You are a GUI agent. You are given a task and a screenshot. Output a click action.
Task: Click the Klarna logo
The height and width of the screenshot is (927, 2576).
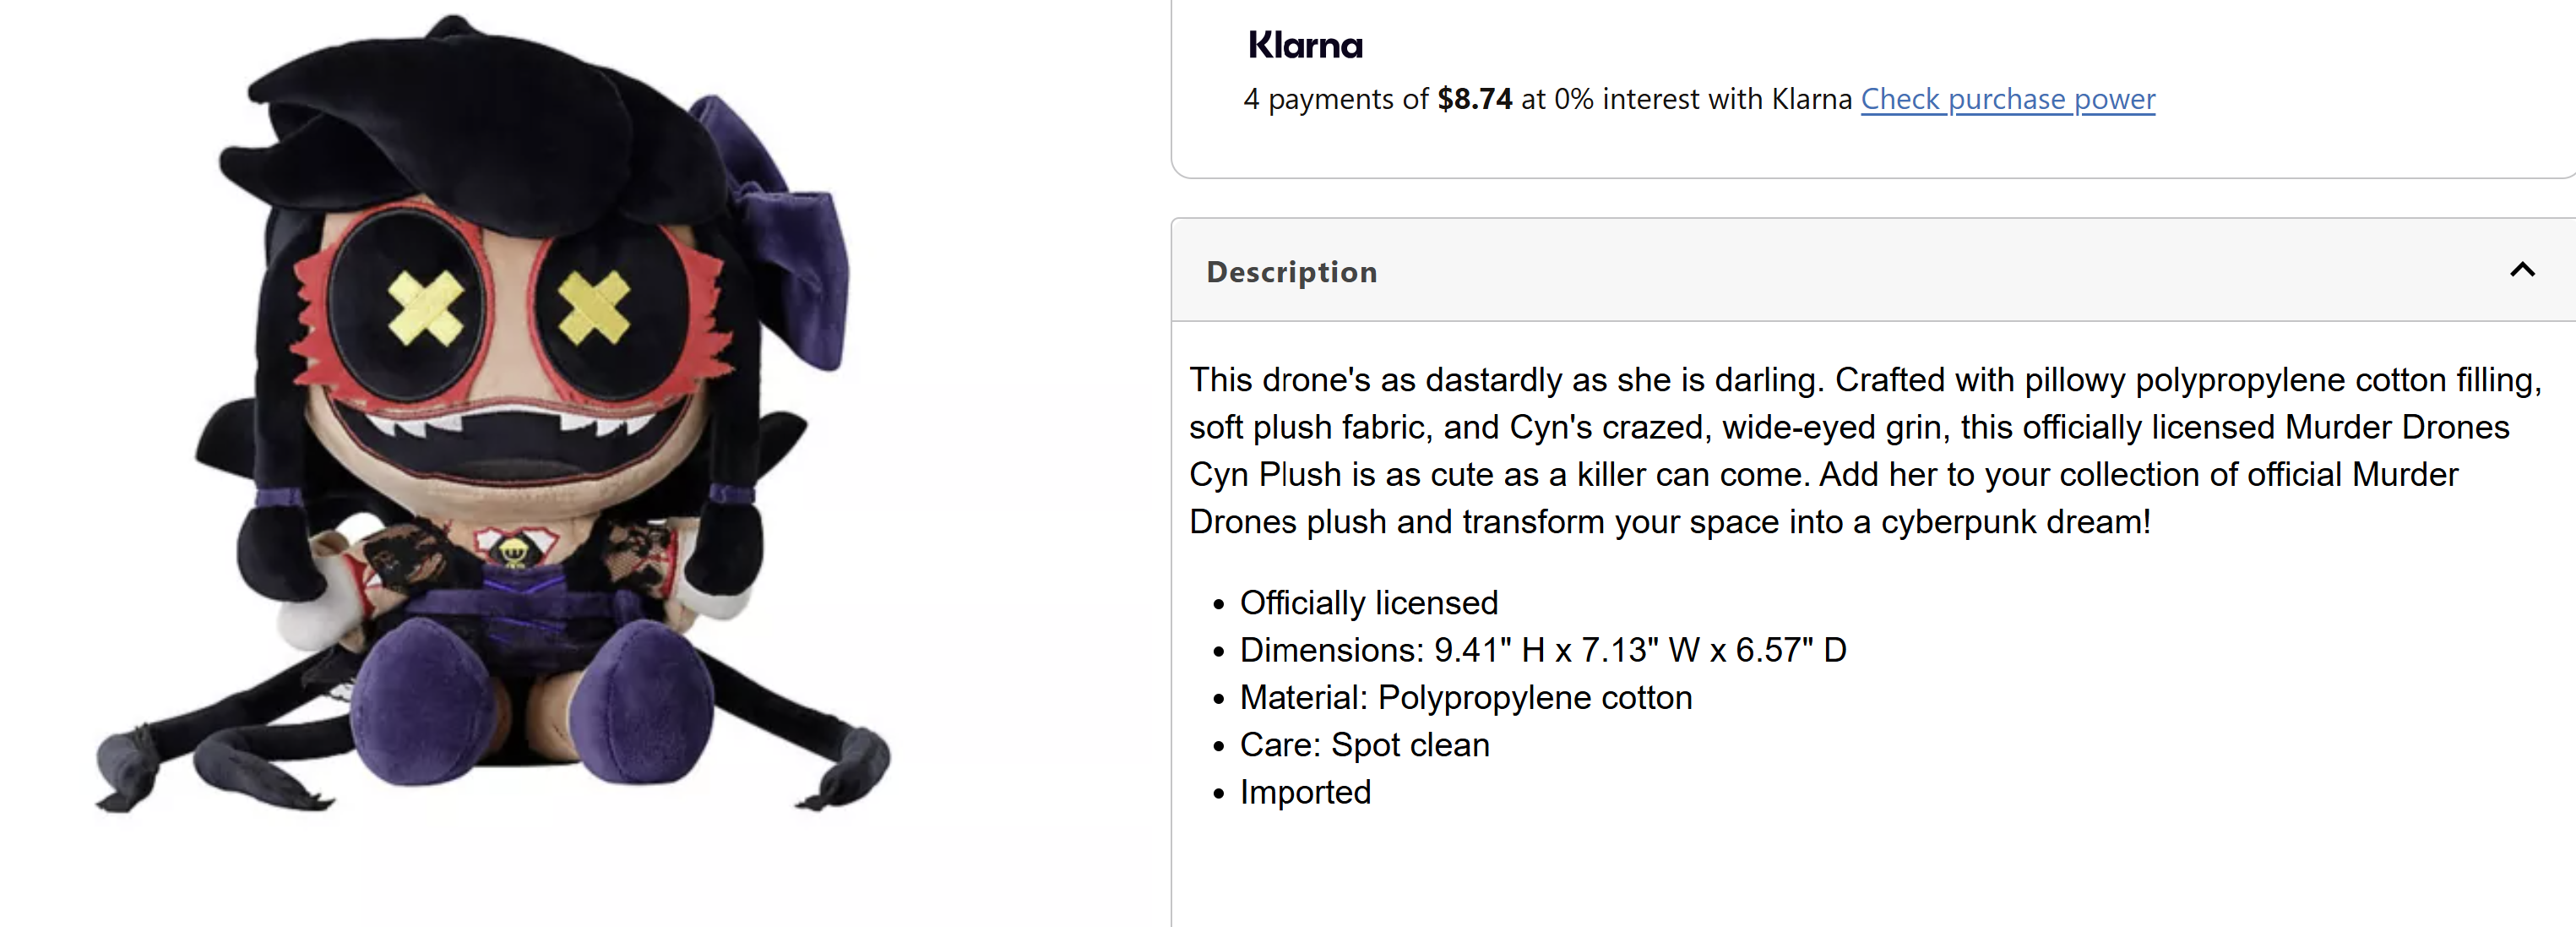tap(1305, 45)
